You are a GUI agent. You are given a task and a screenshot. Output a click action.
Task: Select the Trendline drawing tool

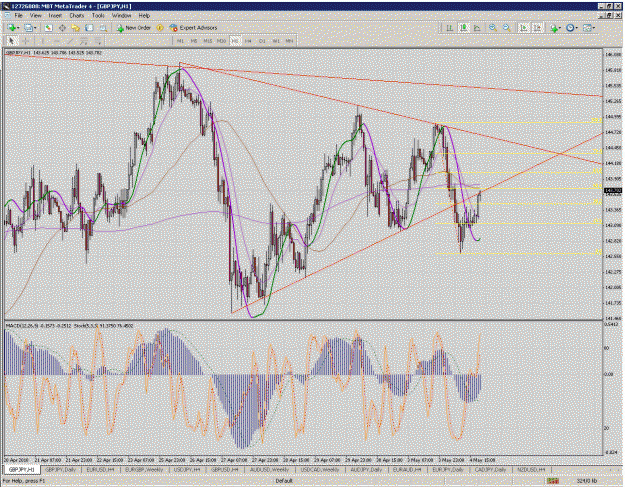pos(70,41)
